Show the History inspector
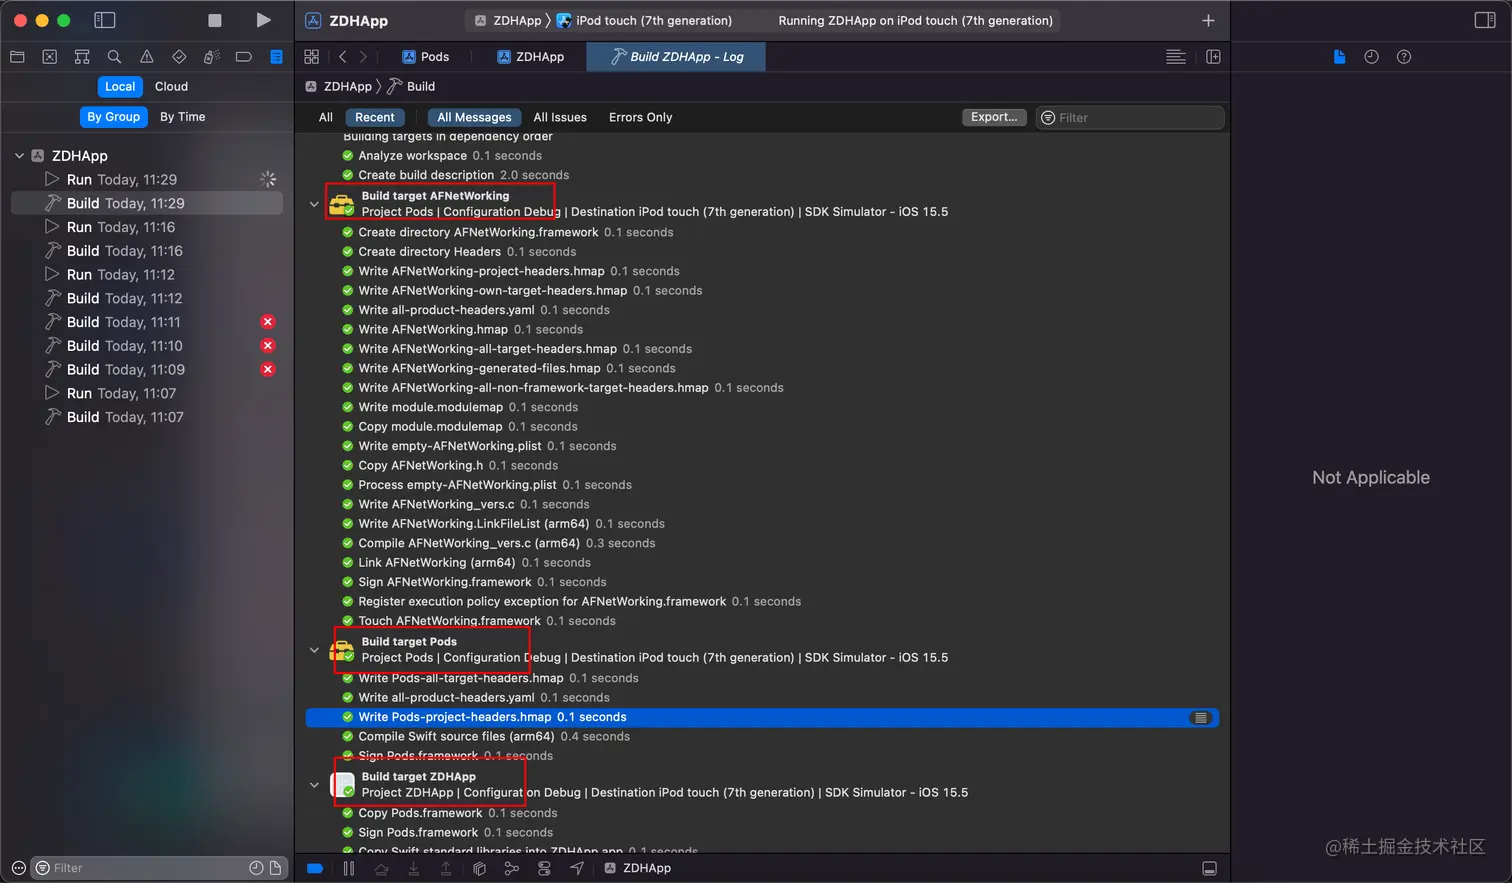Screen dimensions: 1512x883 coord(1371,57)
